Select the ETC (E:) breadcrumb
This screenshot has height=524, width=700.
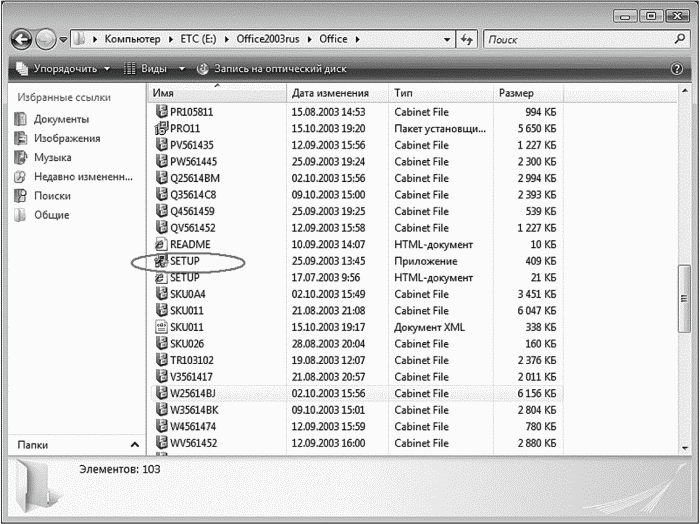[198, 39]
